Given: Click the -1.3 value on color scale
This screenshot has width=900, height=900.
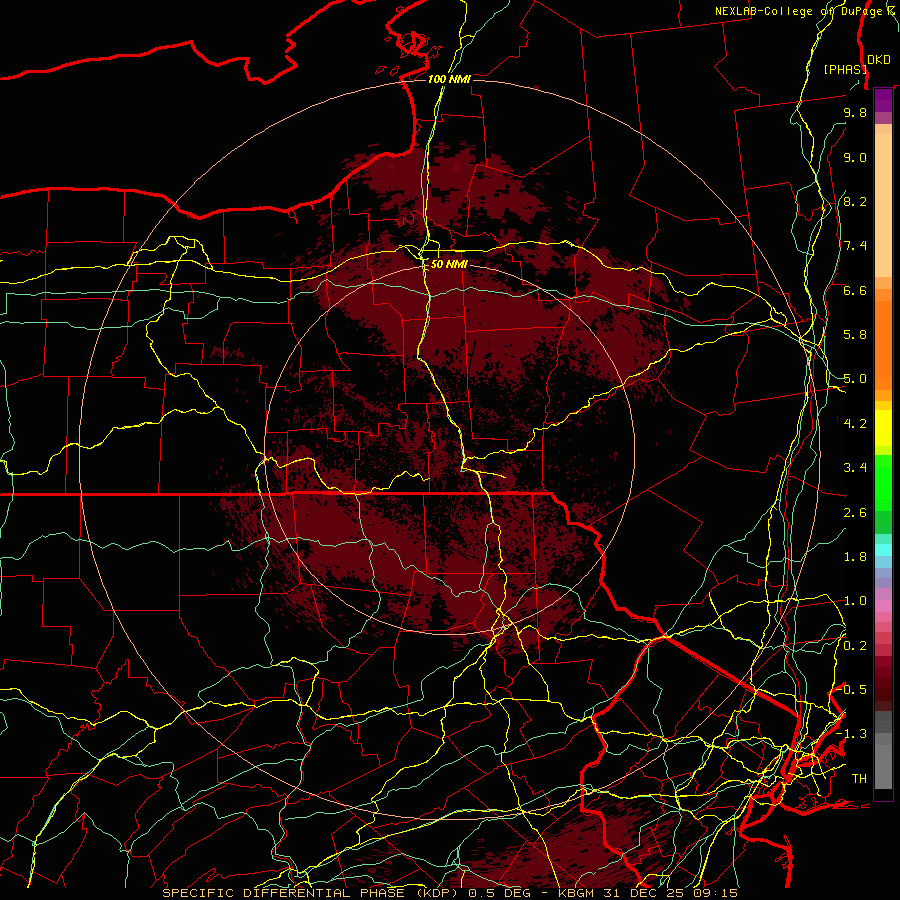Looking at the screenshot, I should tap(851, 734).
